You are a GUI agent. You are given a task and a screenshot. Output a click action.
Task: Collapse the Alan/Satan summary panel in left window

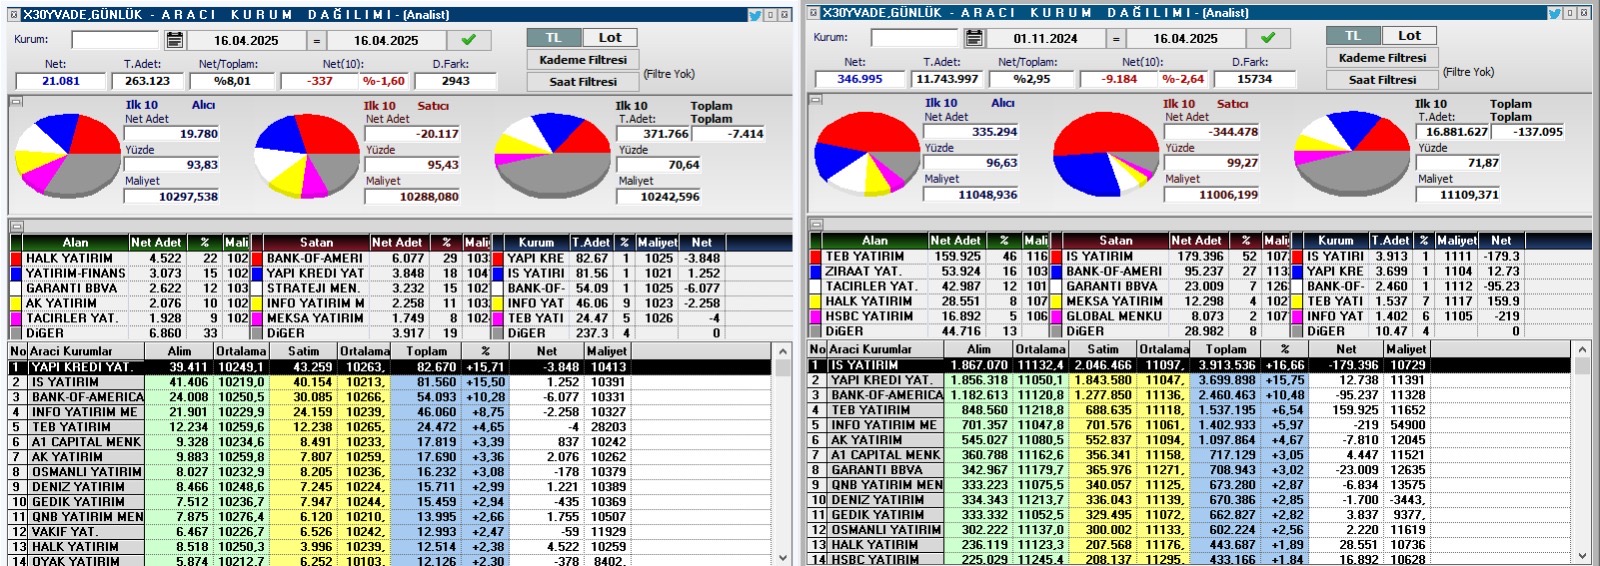(15, 226)
